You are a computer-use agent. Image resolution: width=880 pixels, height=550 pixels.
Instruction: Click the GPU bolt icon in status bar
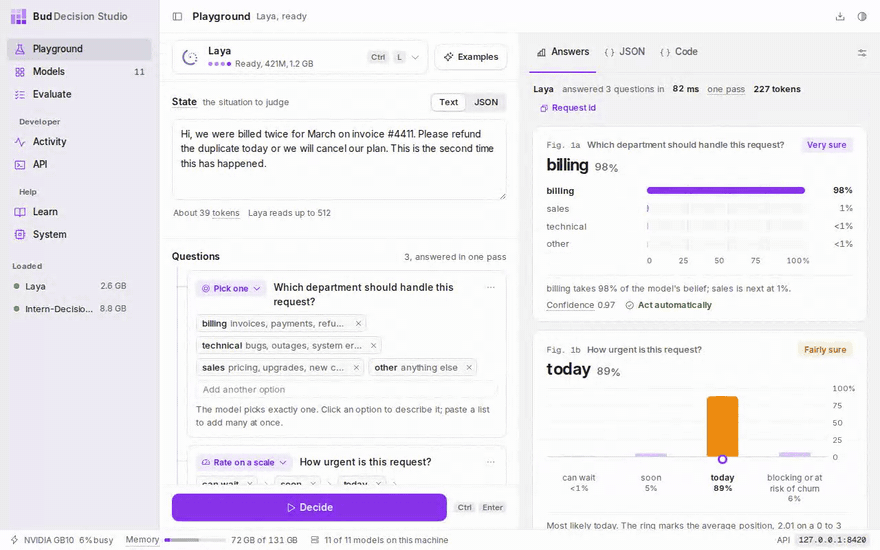15,540
